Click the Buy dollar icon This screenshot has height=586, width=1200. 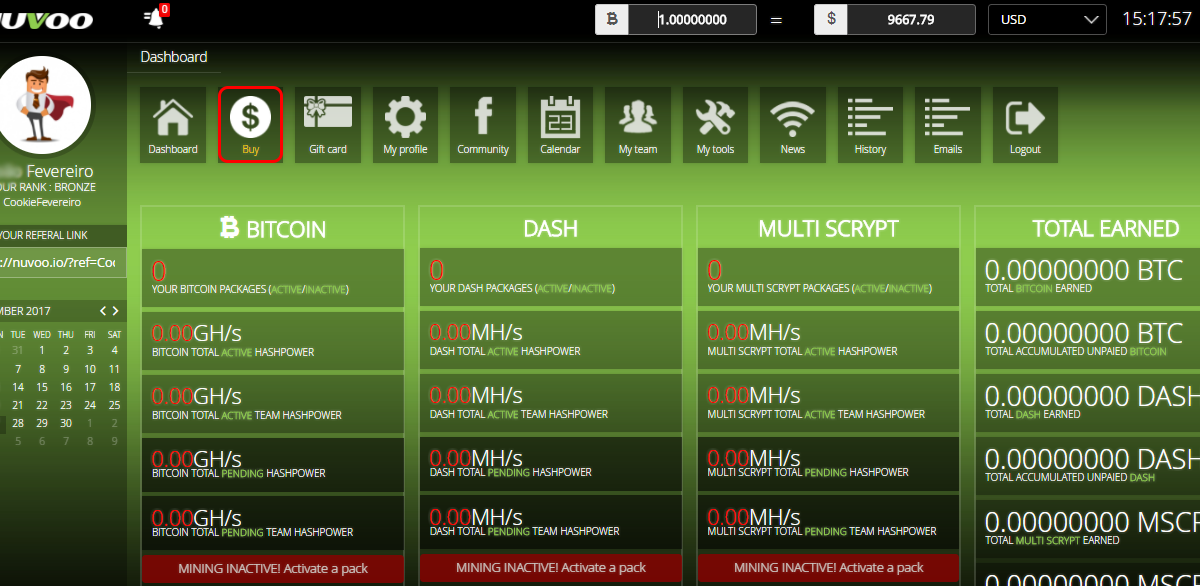coord(250,125)
